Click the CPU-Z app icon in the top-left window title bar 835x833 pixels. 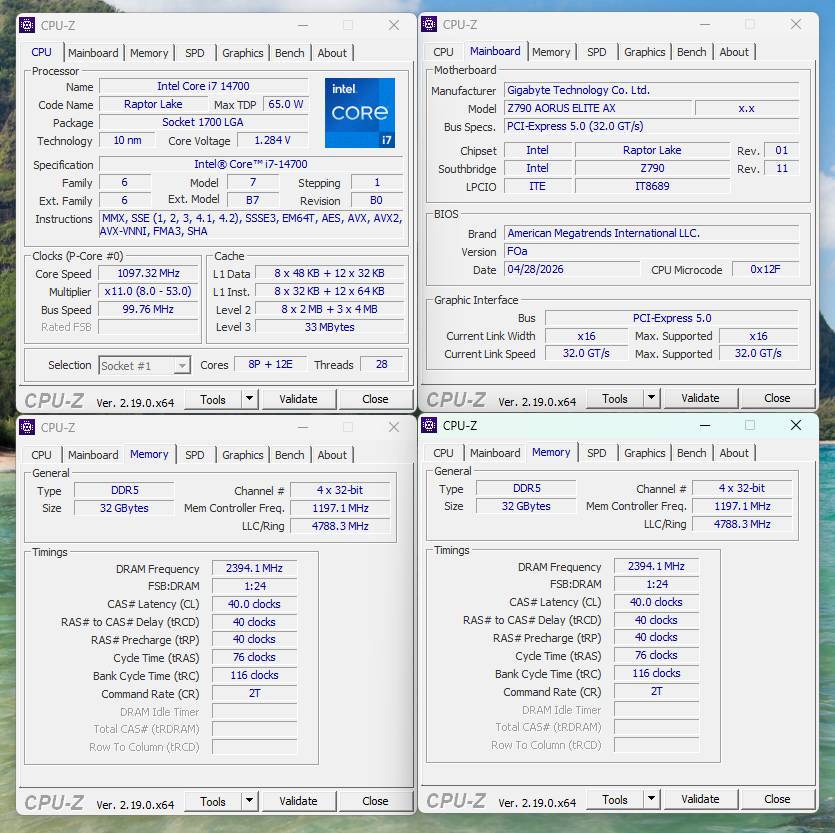27,25
